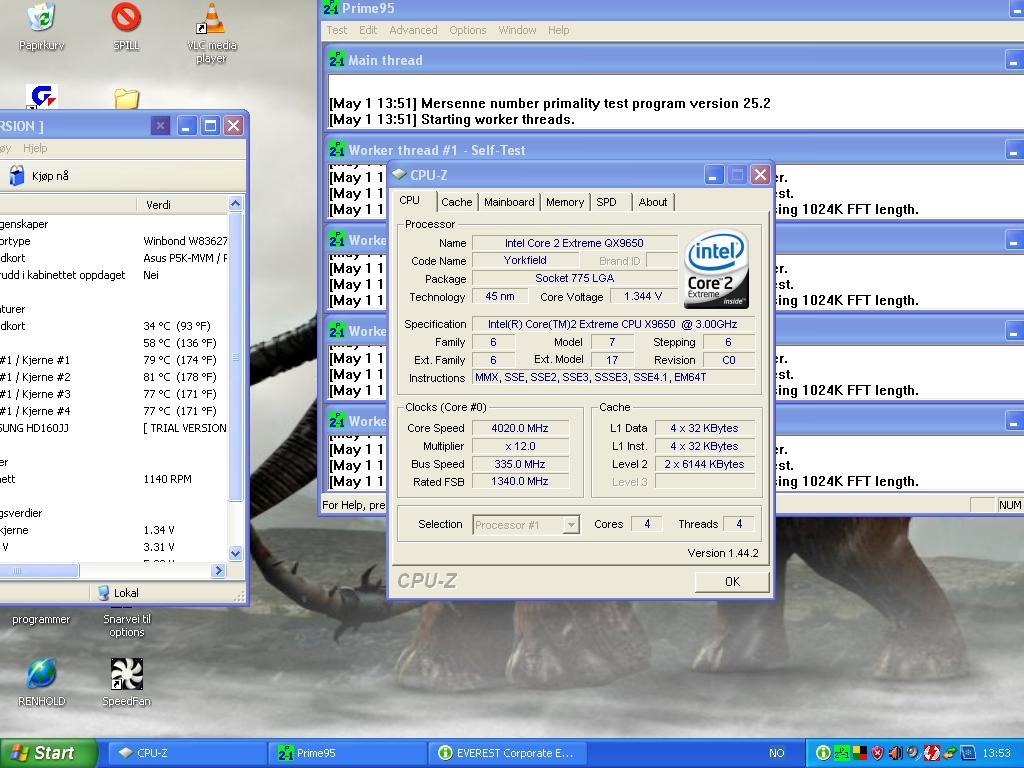Image resolution: width=1024 pixels, height=768 pixels.
Task: Click the EVEREST vertical scrollbar down arrow
Action: 236,553
